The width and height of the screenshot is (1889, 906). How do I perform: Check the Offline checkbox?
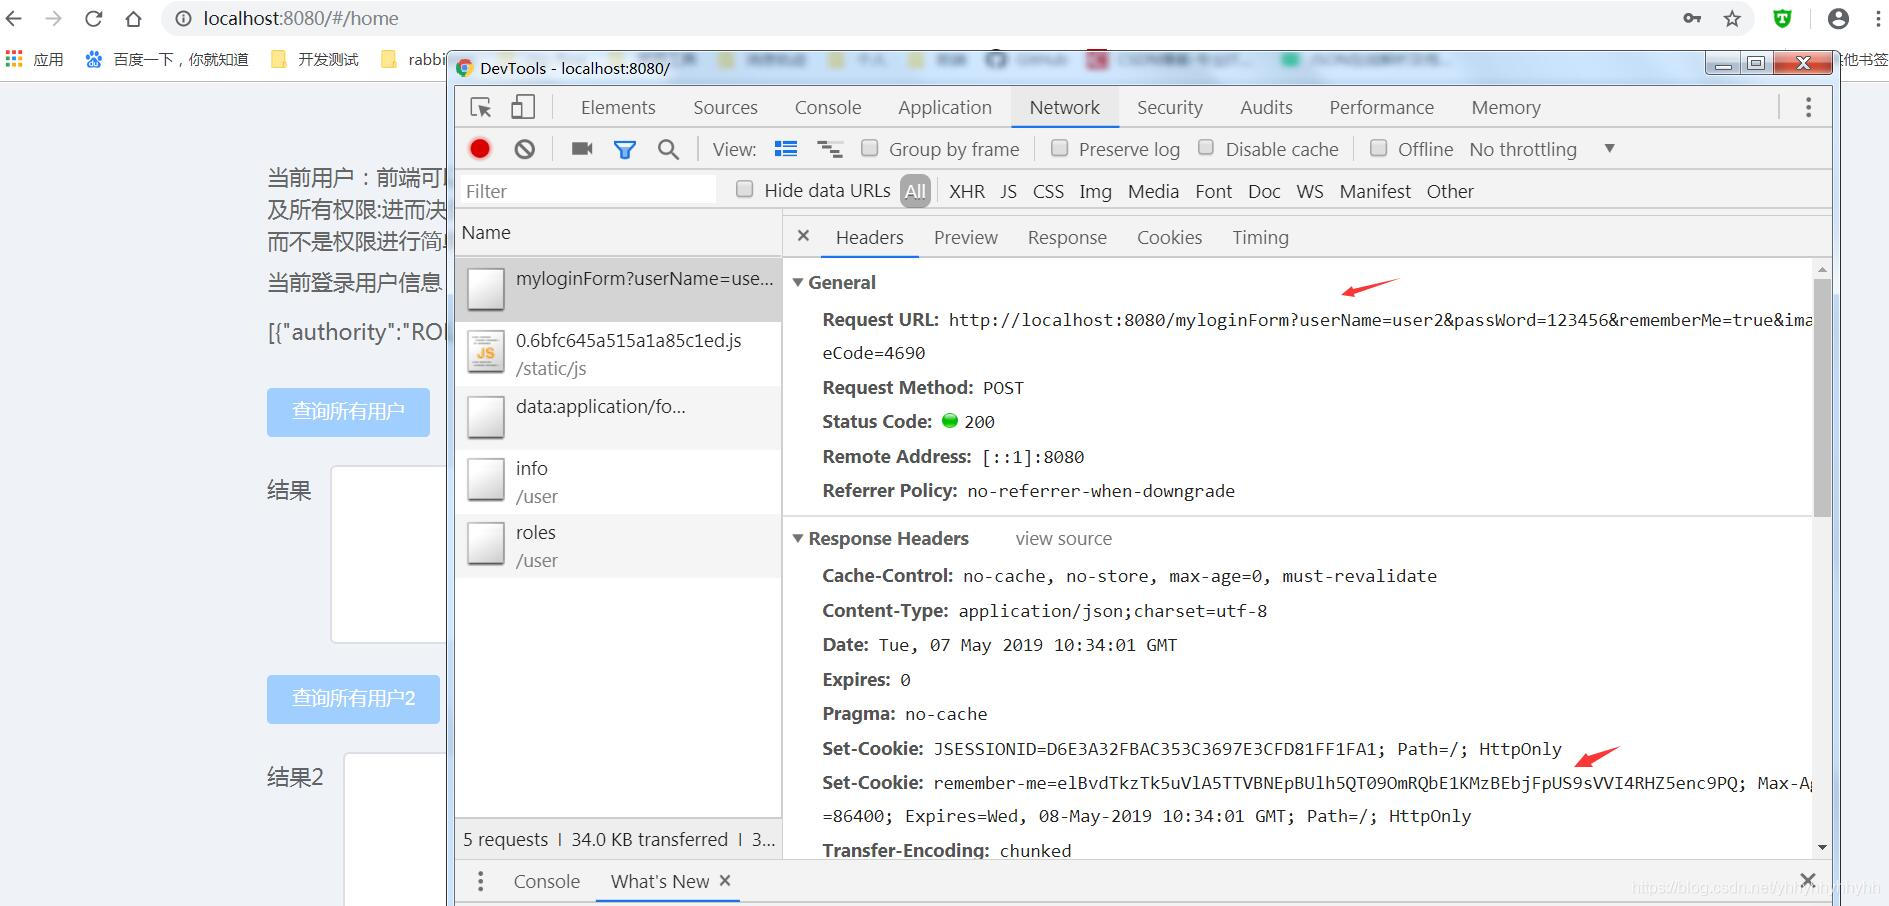(1379, 148)
